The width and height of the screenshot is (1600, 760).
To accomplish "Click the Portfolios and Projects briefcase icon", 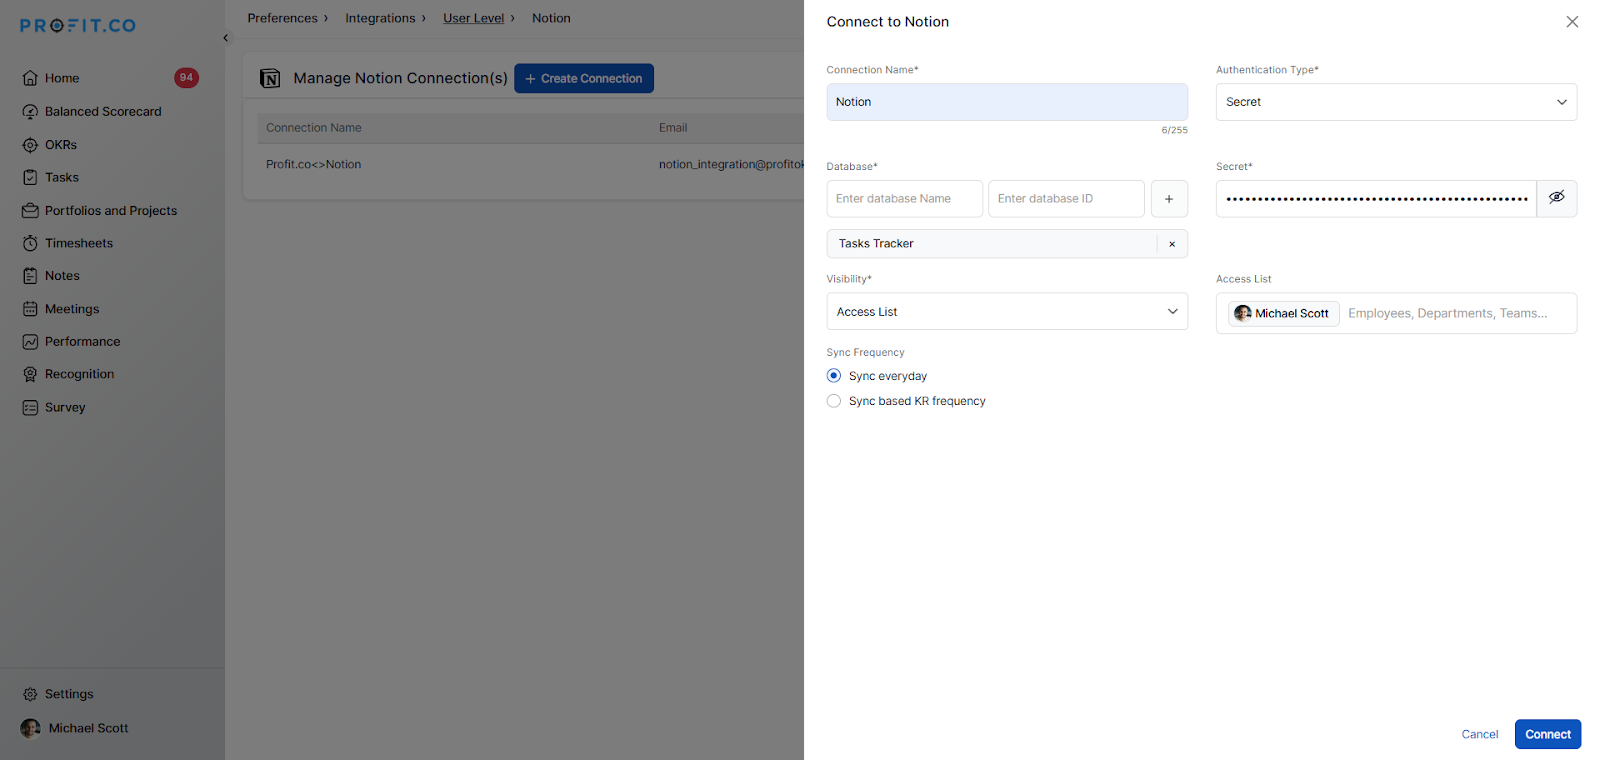I will pyautogui.click(x=30, y=211).
